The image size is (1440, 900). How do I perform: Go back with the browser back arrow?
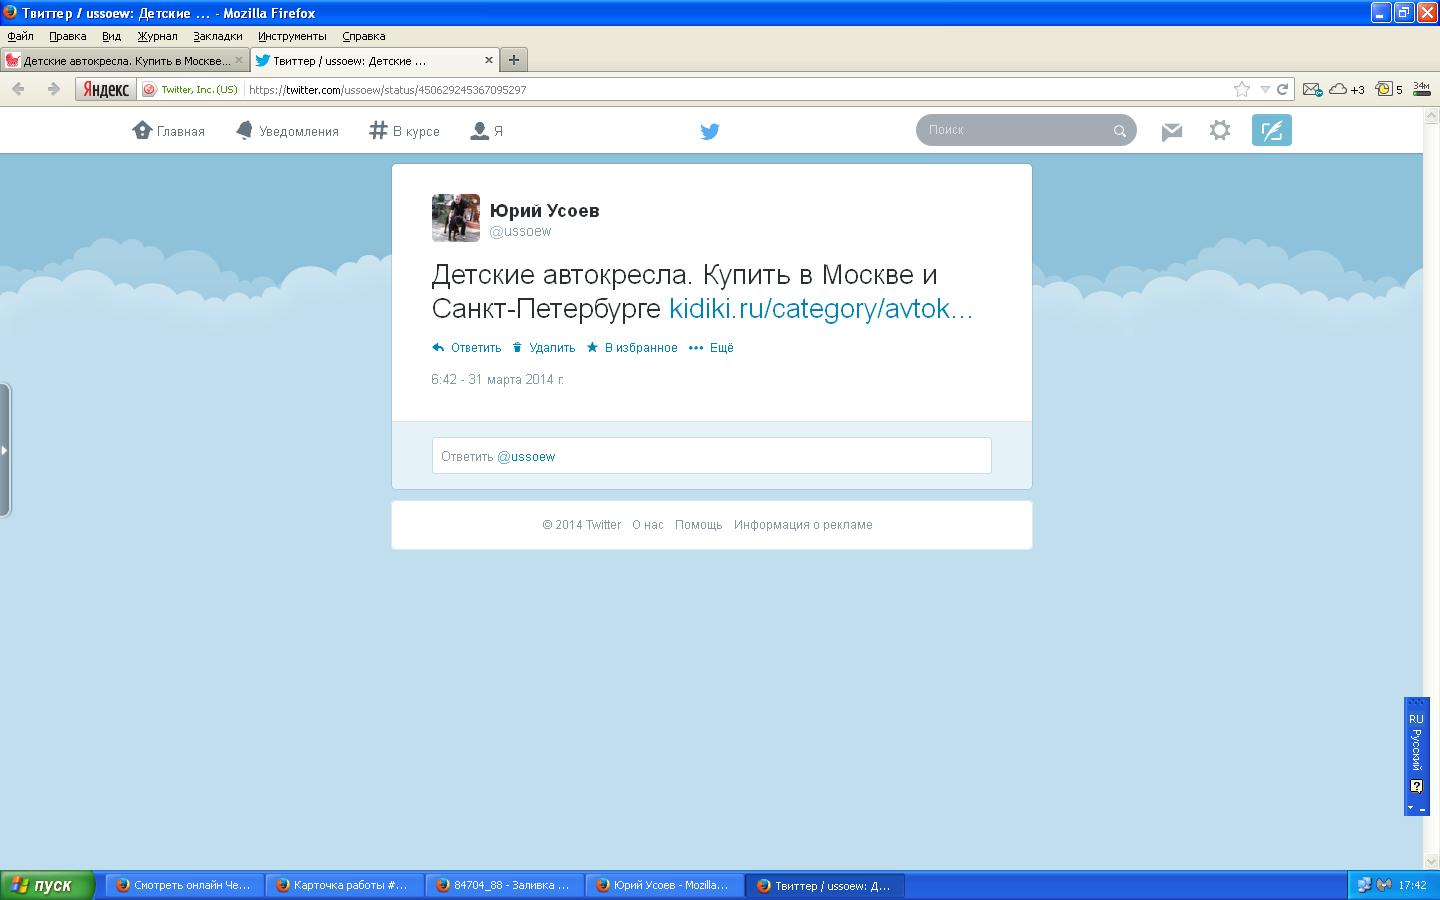(18, 89)
